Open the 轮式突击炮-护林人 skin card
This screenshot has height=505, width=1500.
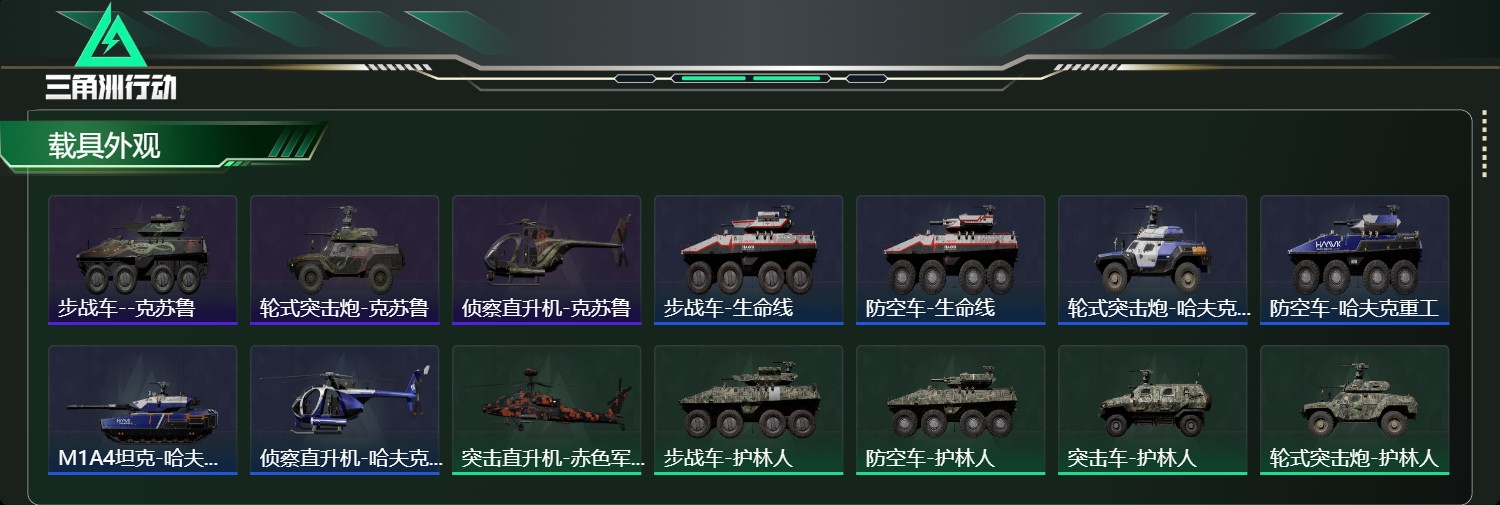(x=1355, y=410)
